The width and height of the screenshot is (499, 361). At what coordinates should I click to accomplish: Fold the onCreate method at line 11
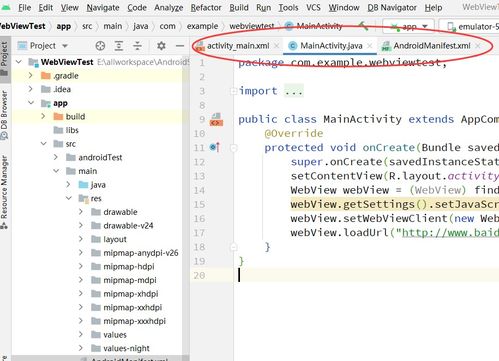[x=234, y=148]
